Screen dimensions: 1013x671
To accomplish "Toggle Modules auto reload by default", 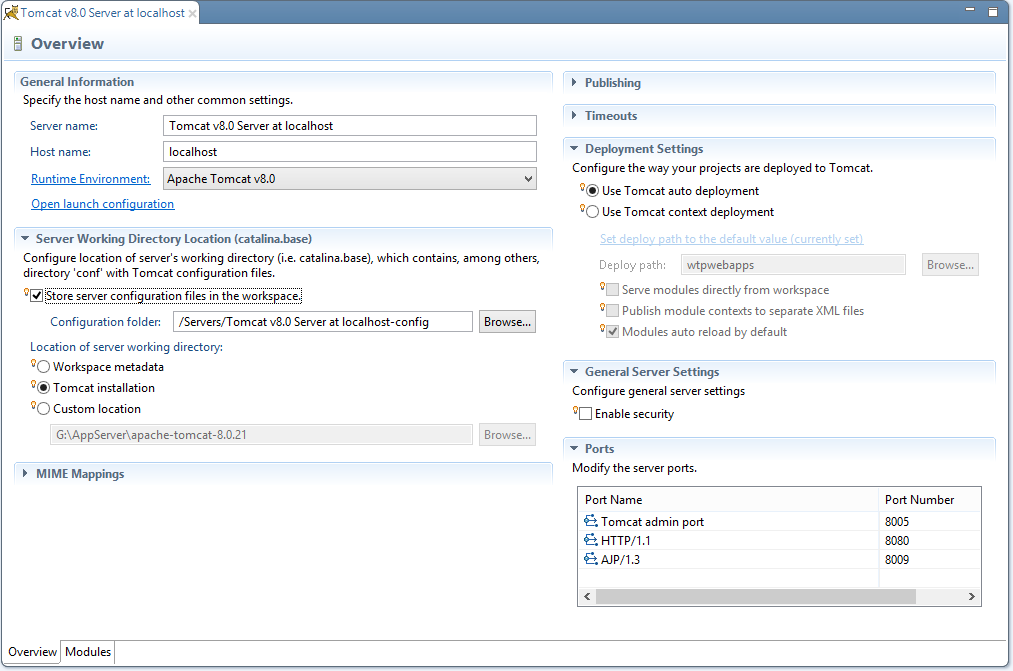I will tap(612, 332).
